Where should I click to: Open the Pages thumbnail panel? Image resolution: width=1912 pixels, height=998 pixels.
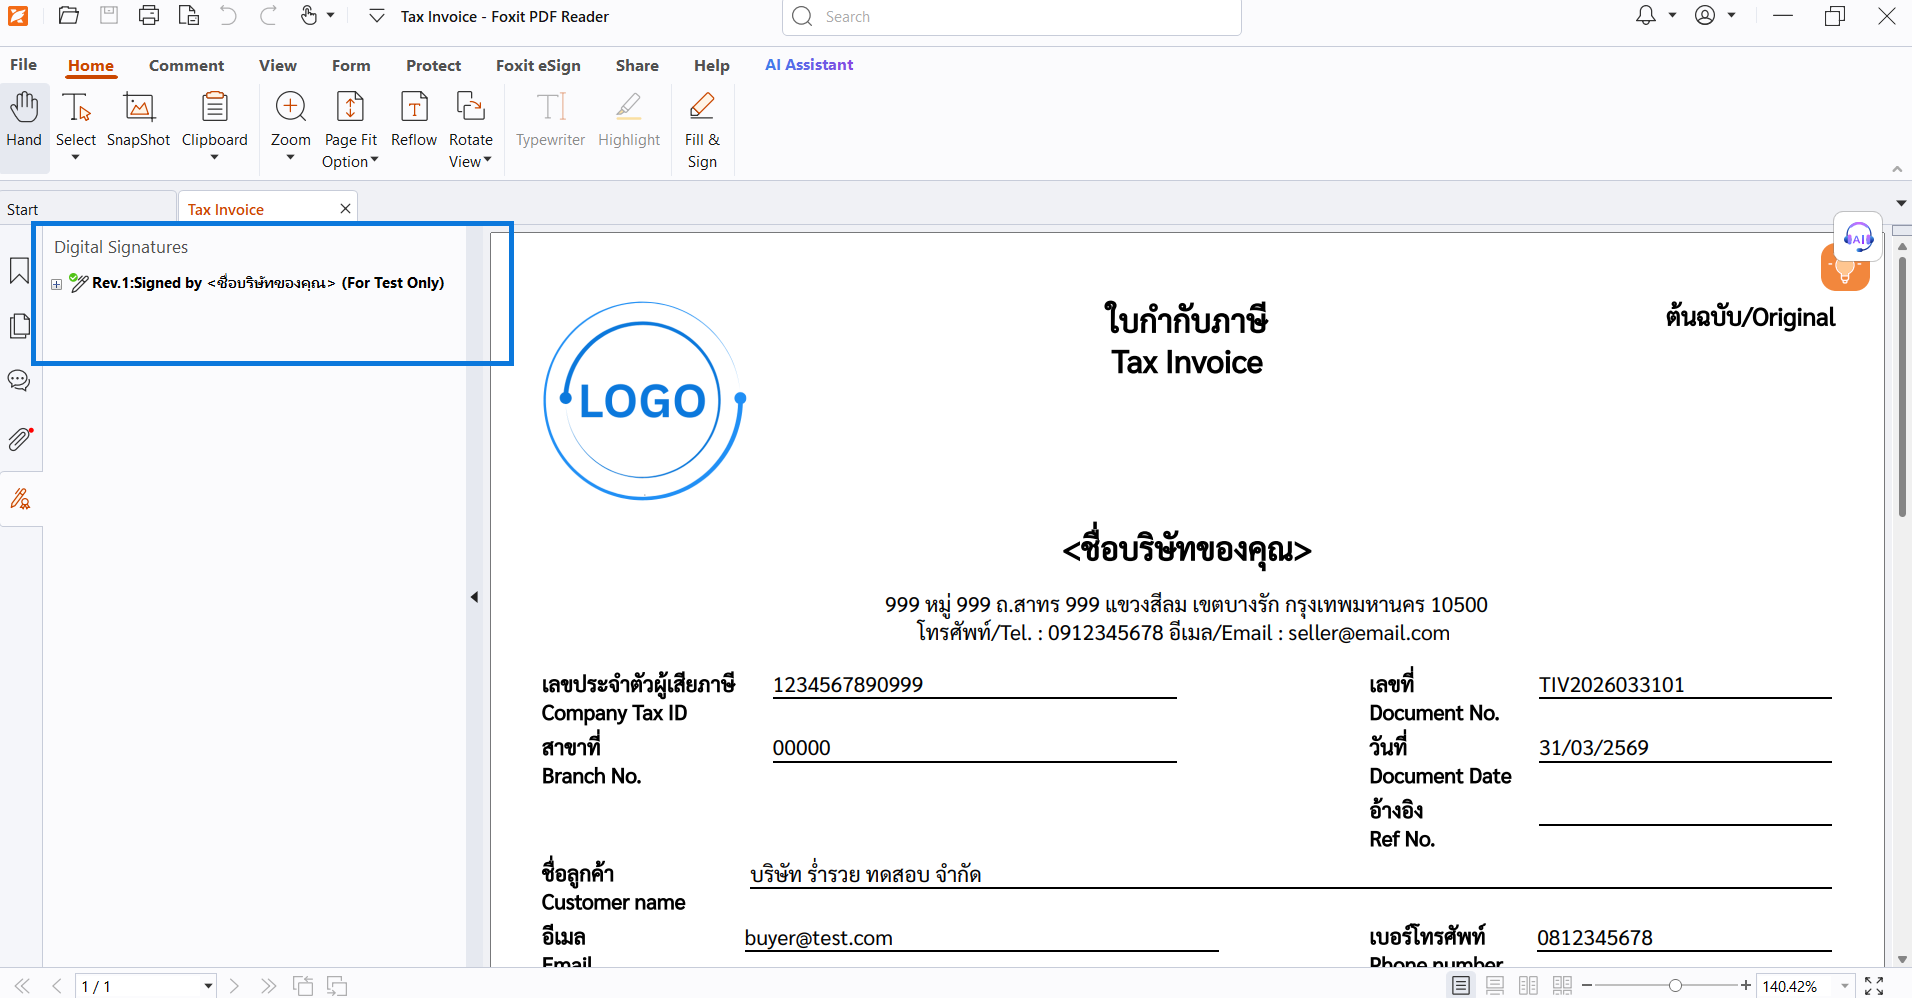(x=19, y=326)
